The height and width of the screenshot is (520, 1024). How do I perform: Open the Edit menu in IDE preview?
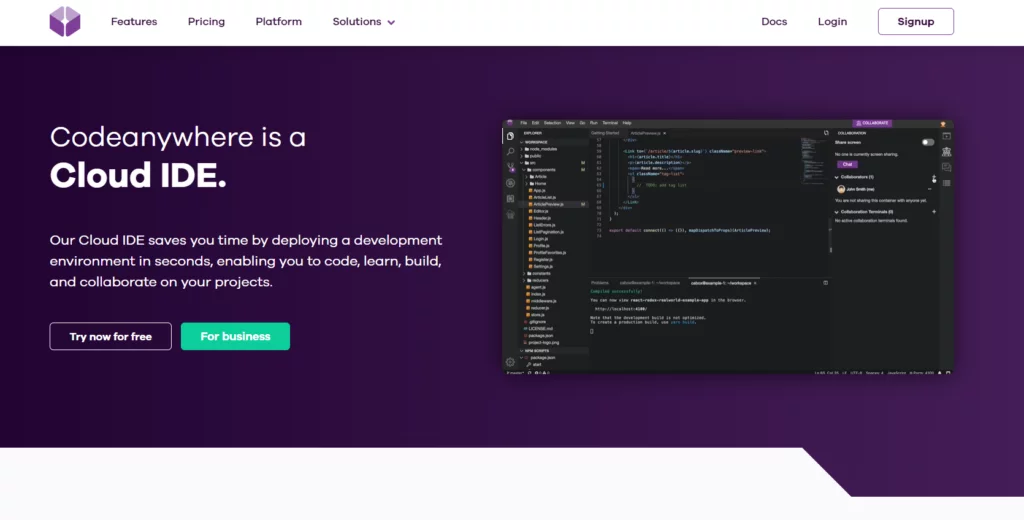(536, 123)
